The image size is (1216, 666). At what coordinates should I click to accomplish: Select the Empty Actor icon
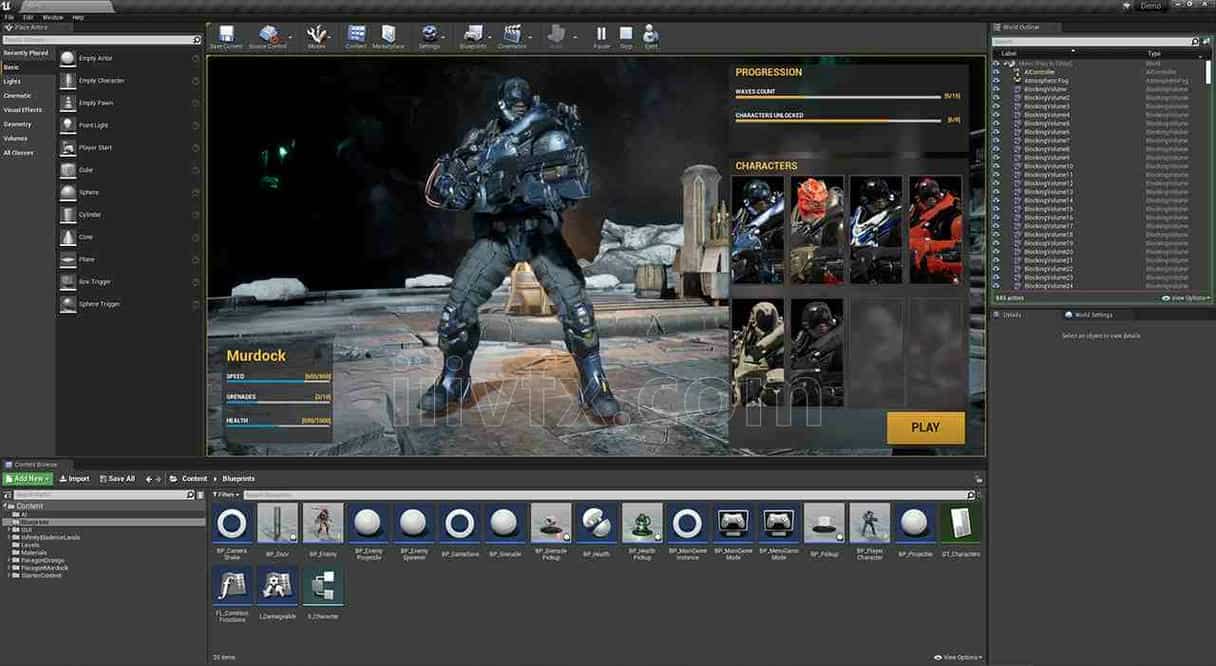[68, 58]
